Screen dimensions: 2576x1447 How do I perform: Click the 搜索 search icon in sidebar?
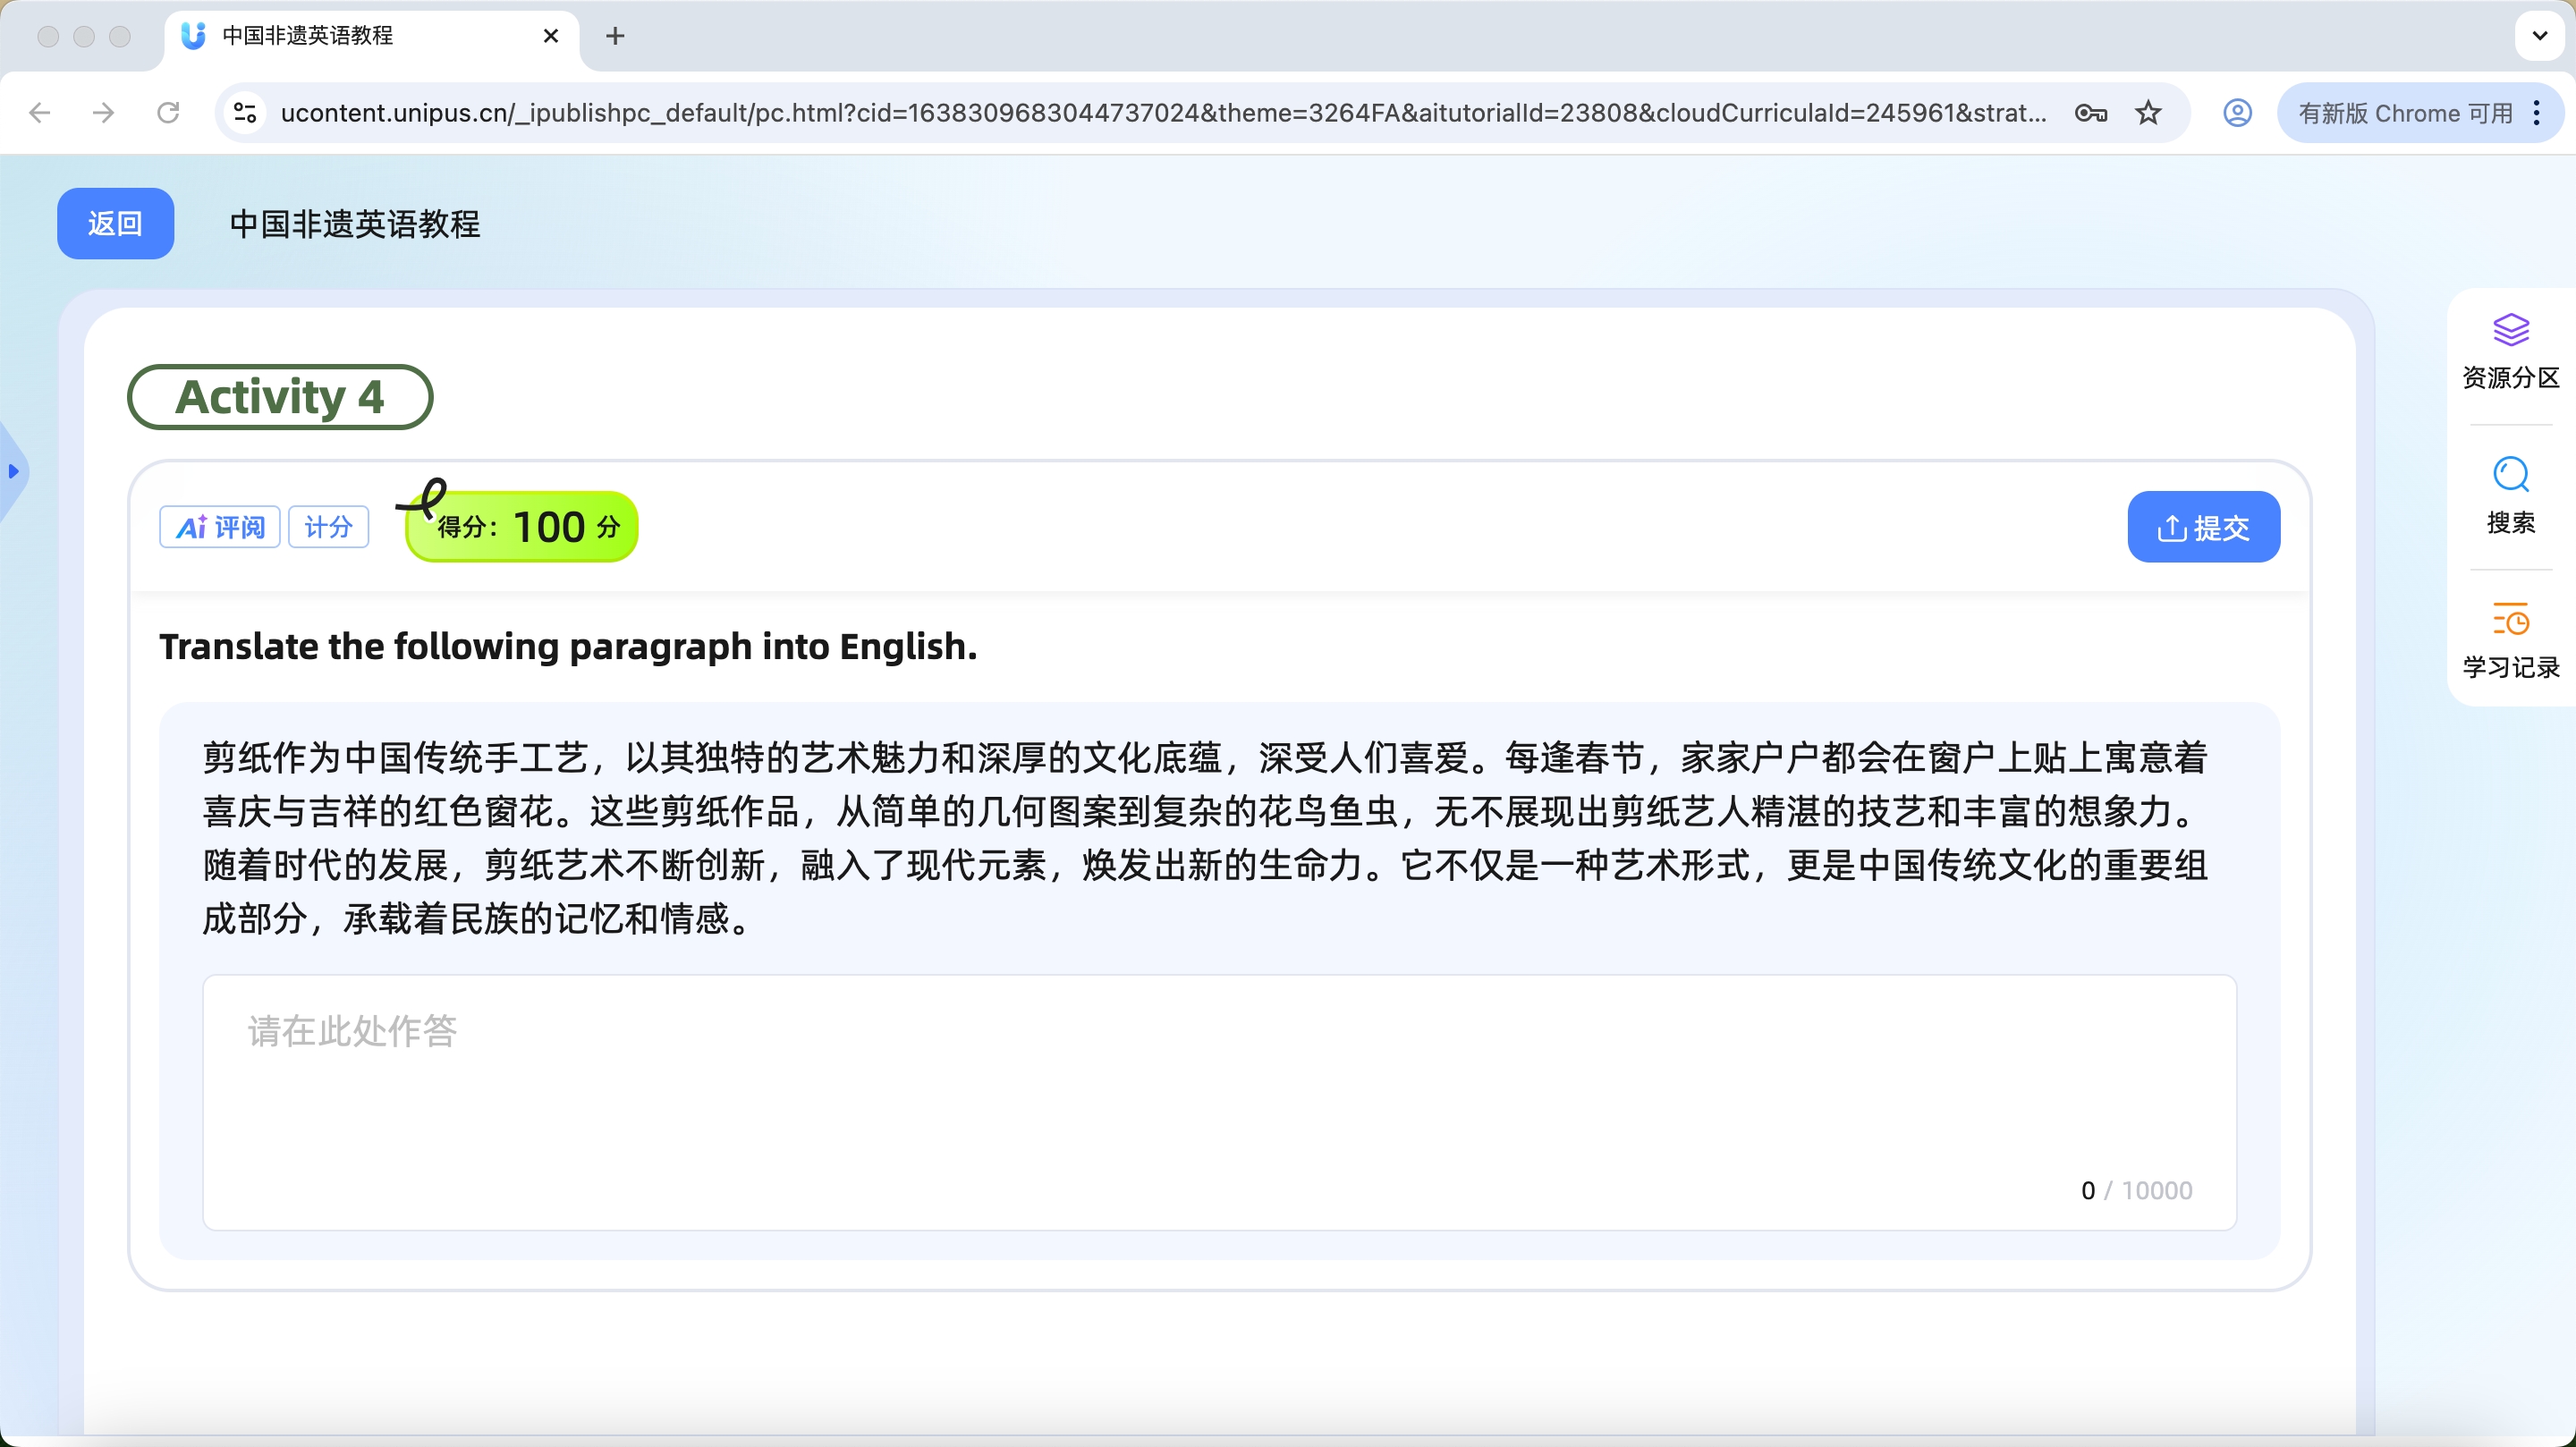coord(2510,475)
